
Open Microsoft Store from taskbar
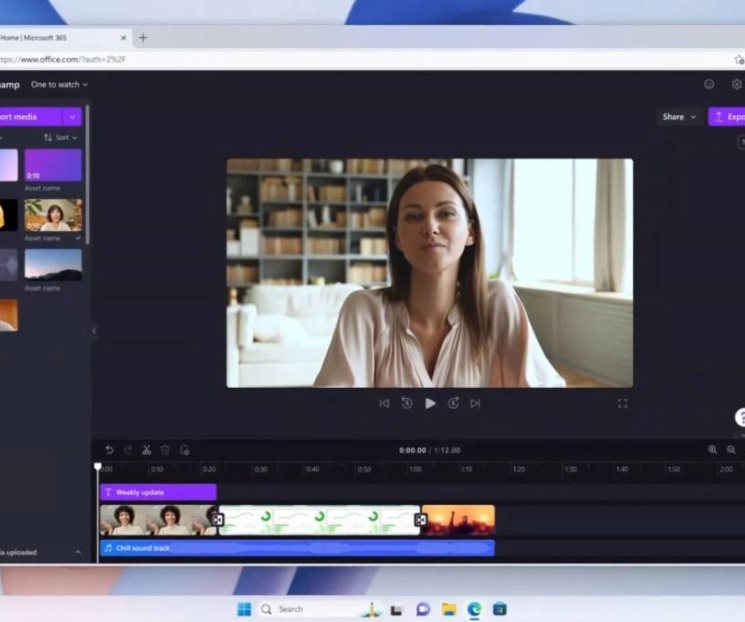coord(500,609)
